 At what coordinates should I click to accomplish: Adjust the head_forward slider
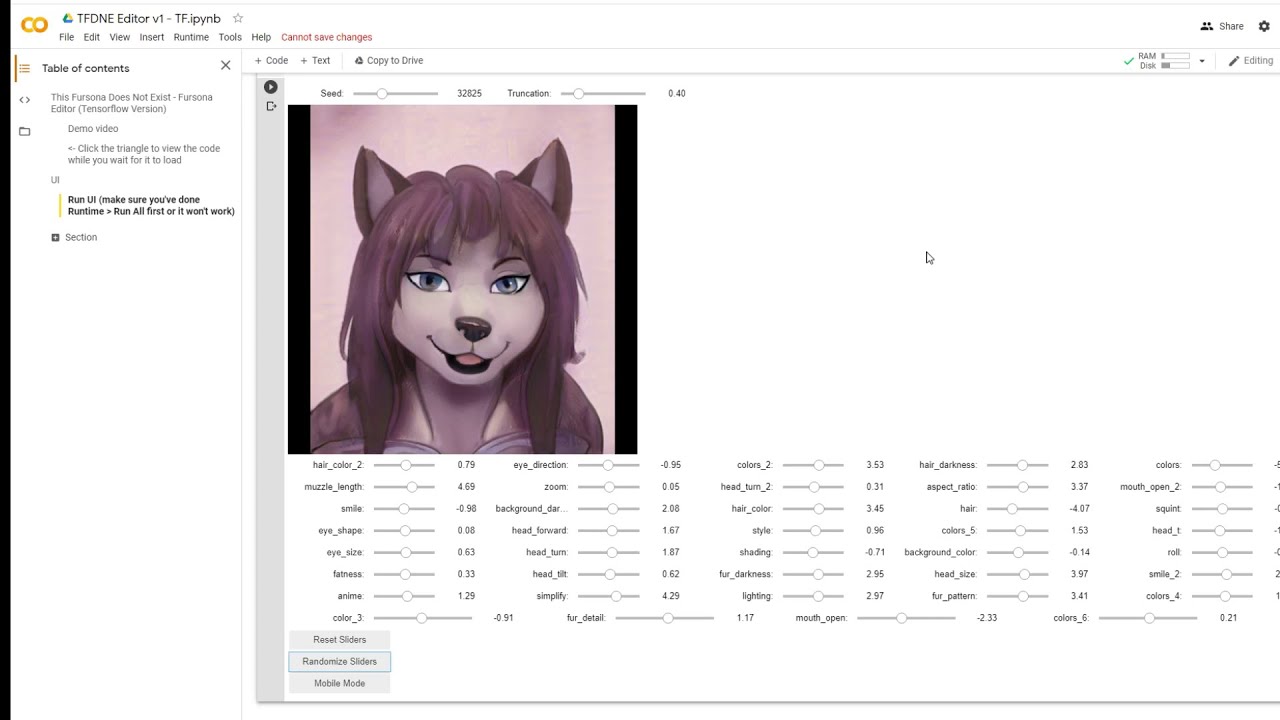(608, 531)
